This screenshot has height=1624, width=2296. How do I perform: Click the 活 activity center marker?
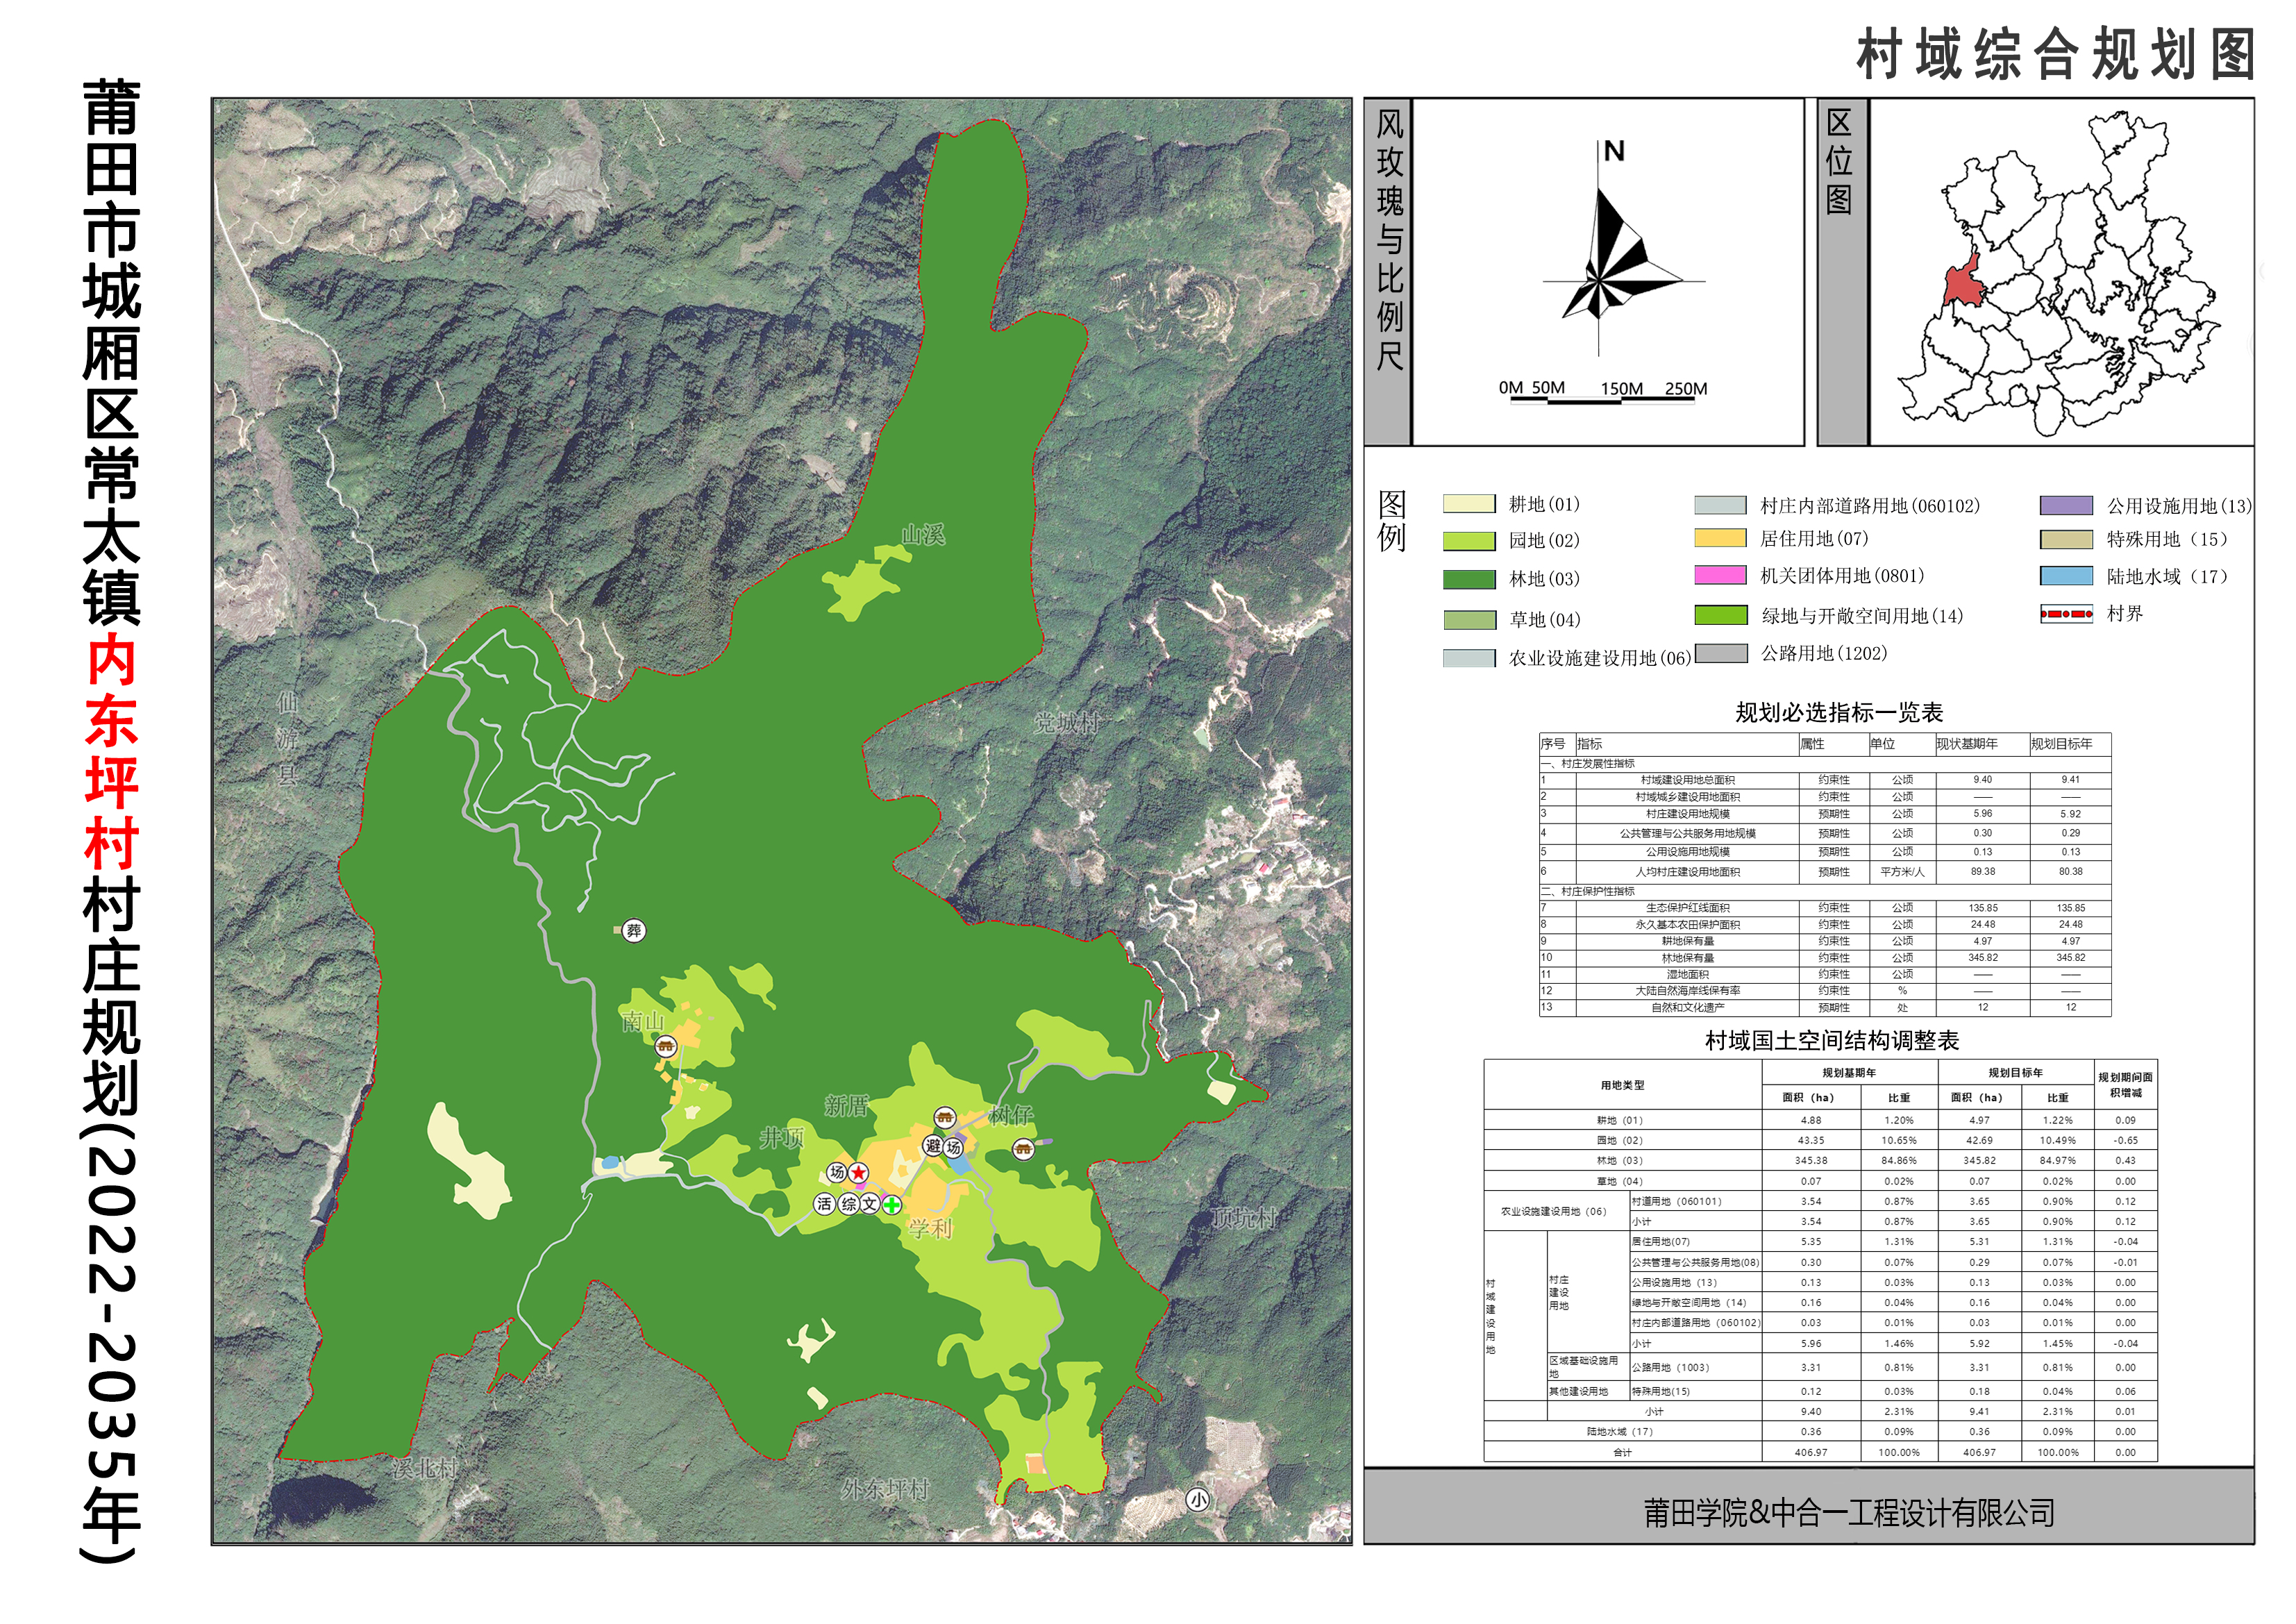click(x=824, y=1204)
